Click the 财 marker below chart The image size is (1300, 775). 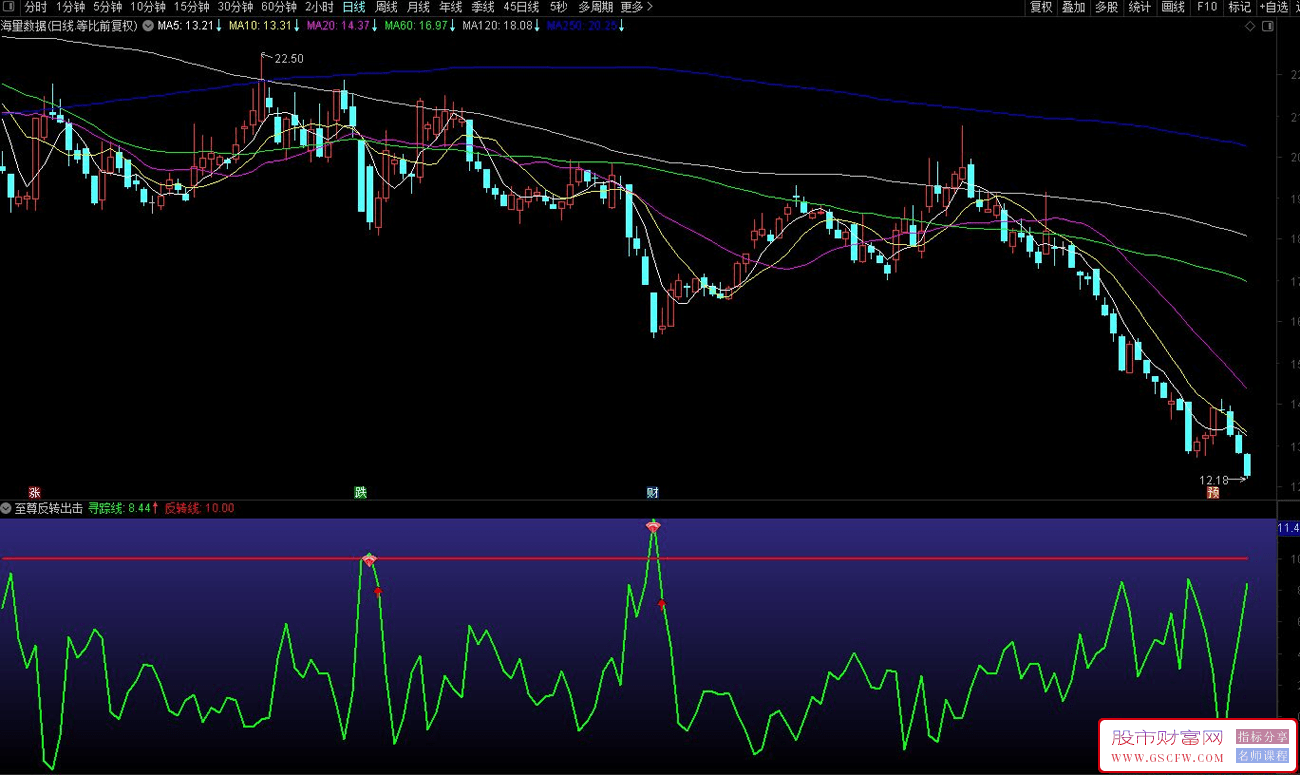(652, 492)
